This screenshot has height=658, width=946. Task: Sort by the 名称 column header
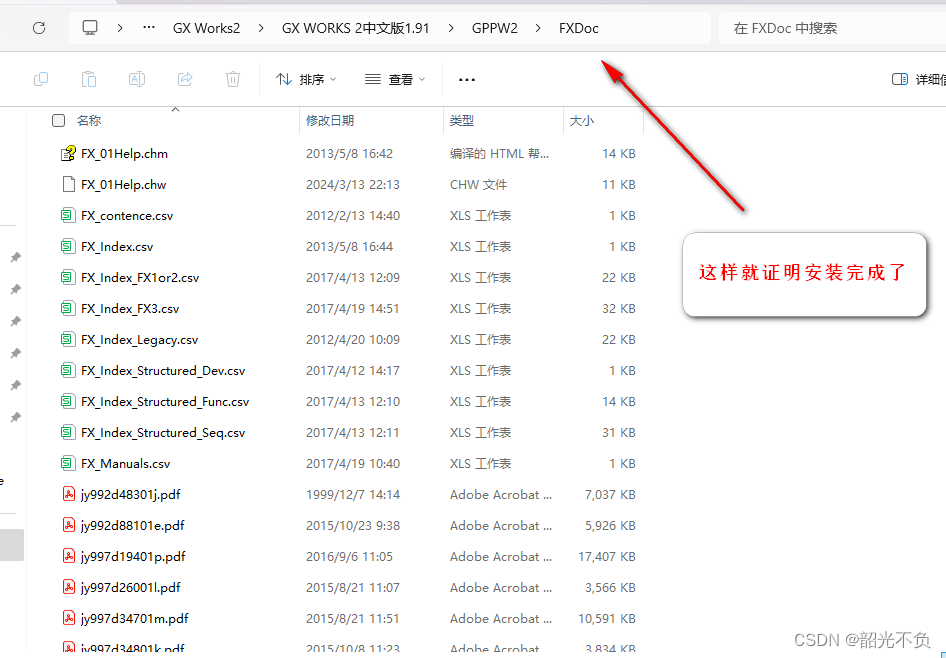pyautogui.click(x=89, y=121)
